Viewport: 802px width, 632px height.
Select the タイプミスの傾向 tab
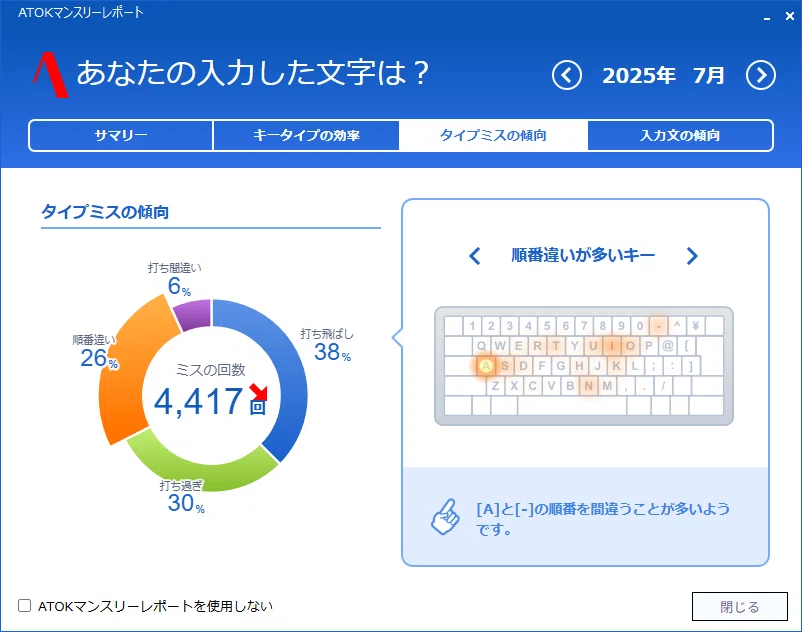click(493, 136)
